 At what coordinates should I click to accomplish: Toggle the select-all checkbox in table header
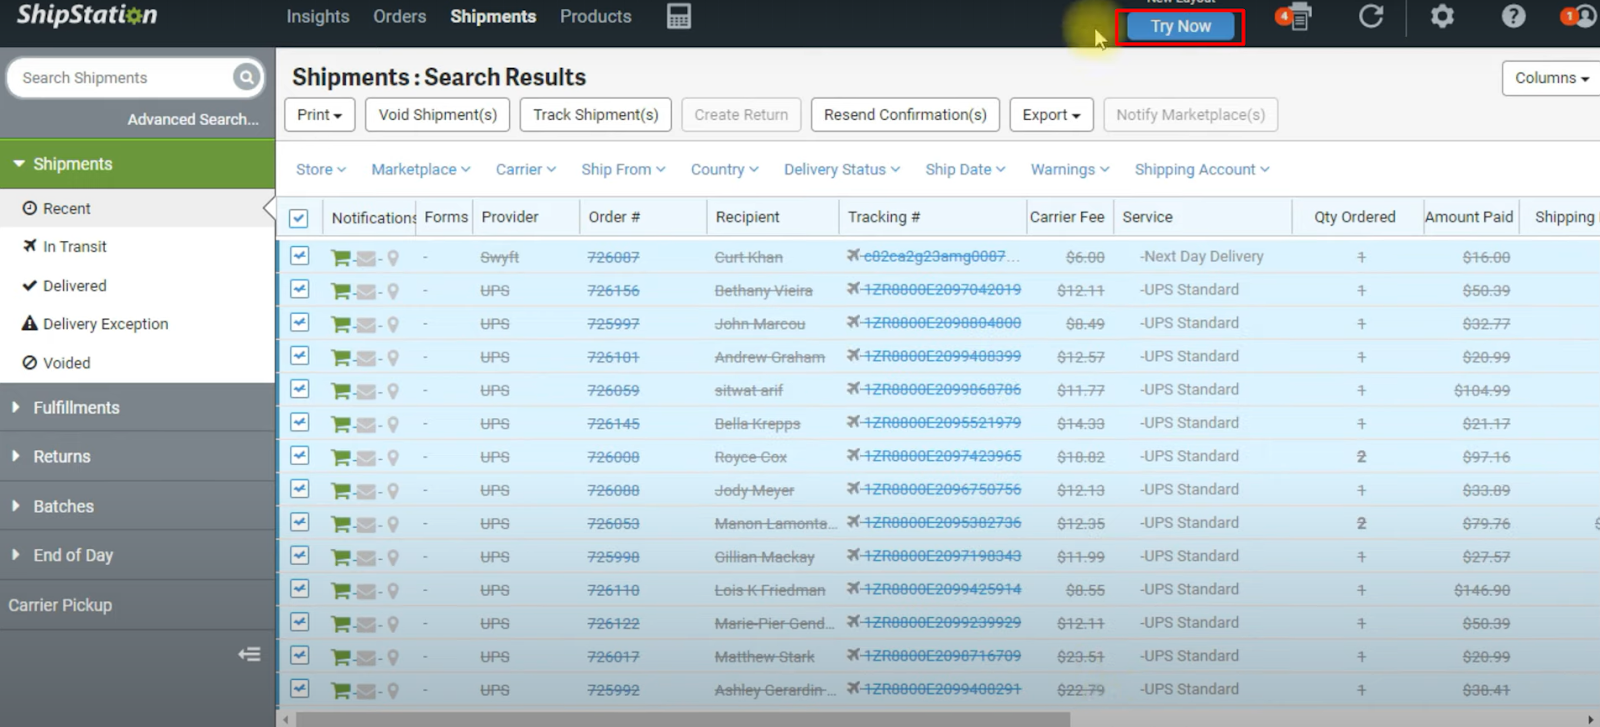click(299, 218)
